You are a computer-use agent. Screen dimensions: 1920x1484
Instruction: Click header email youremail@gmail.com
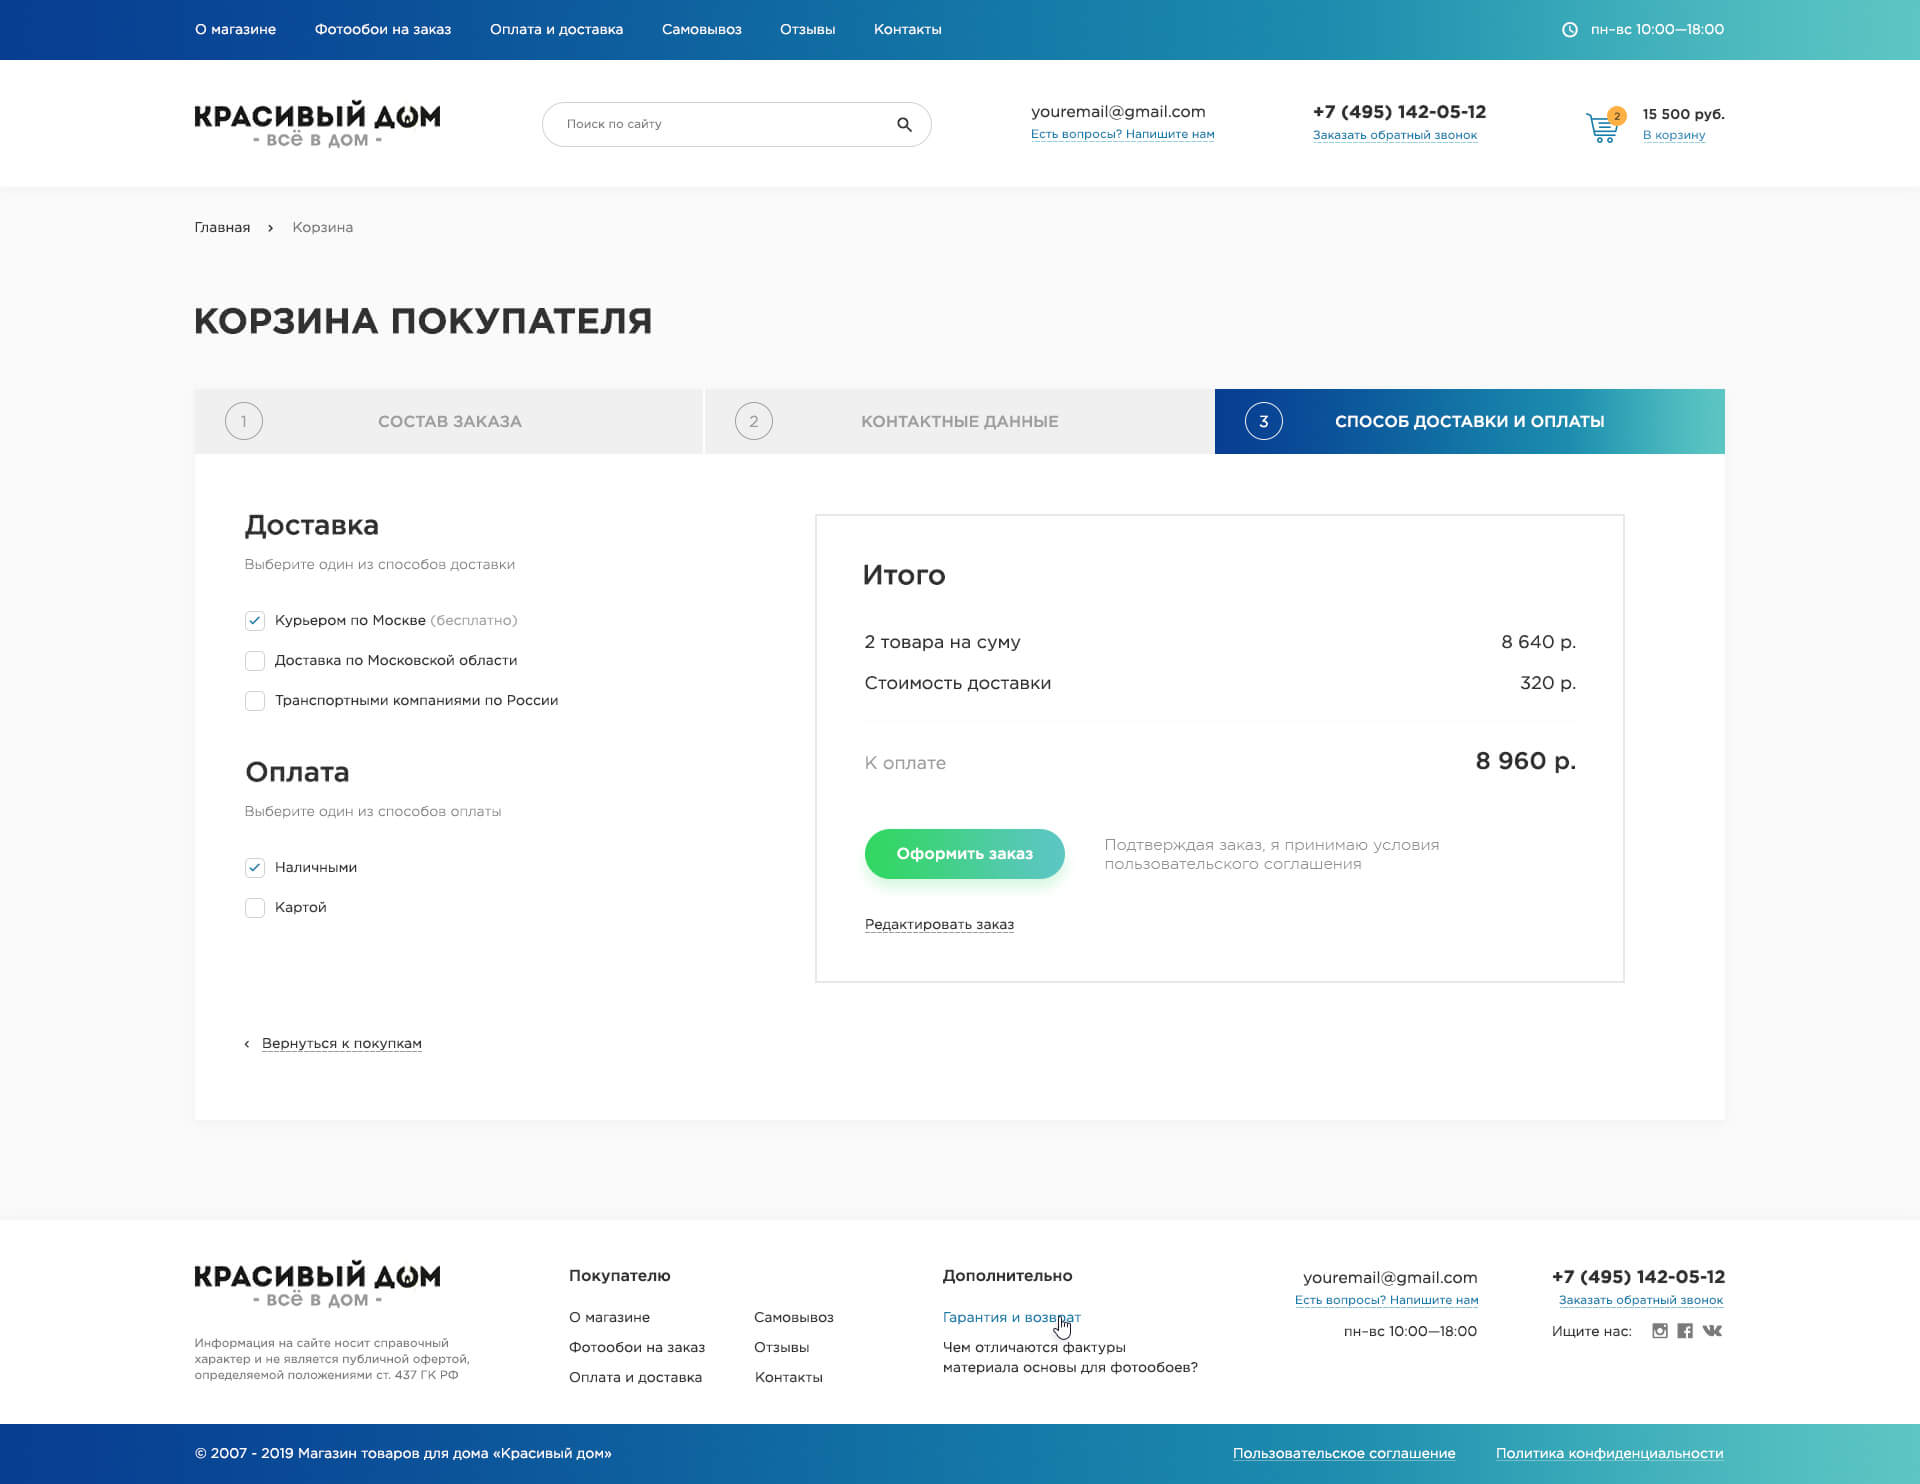1118,112
